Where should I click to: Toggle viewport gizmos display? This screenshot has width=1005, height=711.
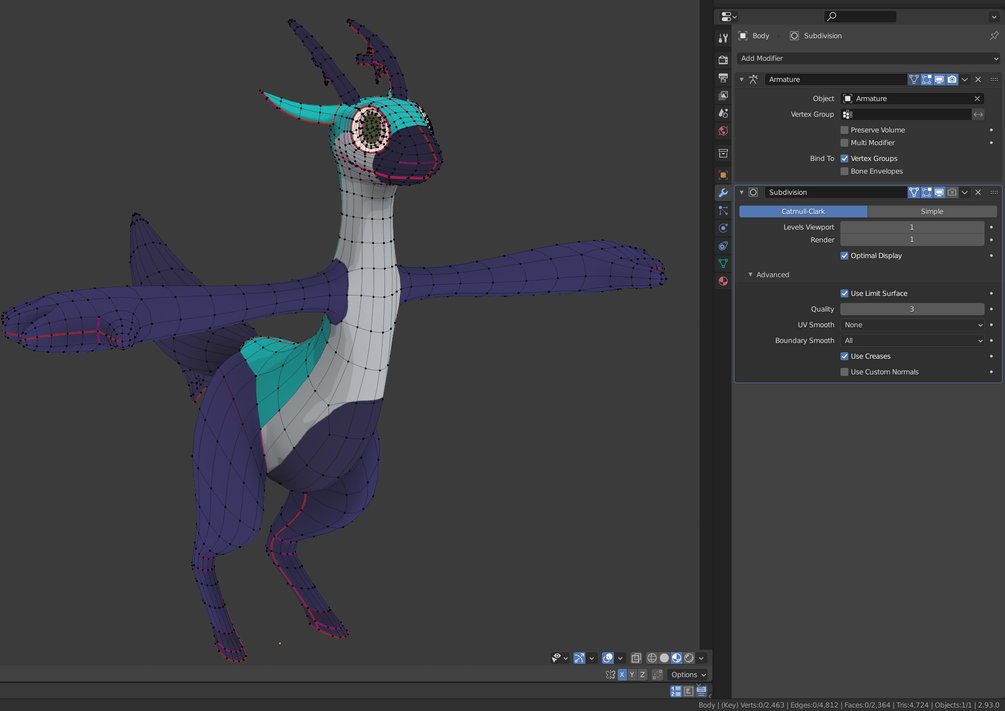[x=579, y=658]
